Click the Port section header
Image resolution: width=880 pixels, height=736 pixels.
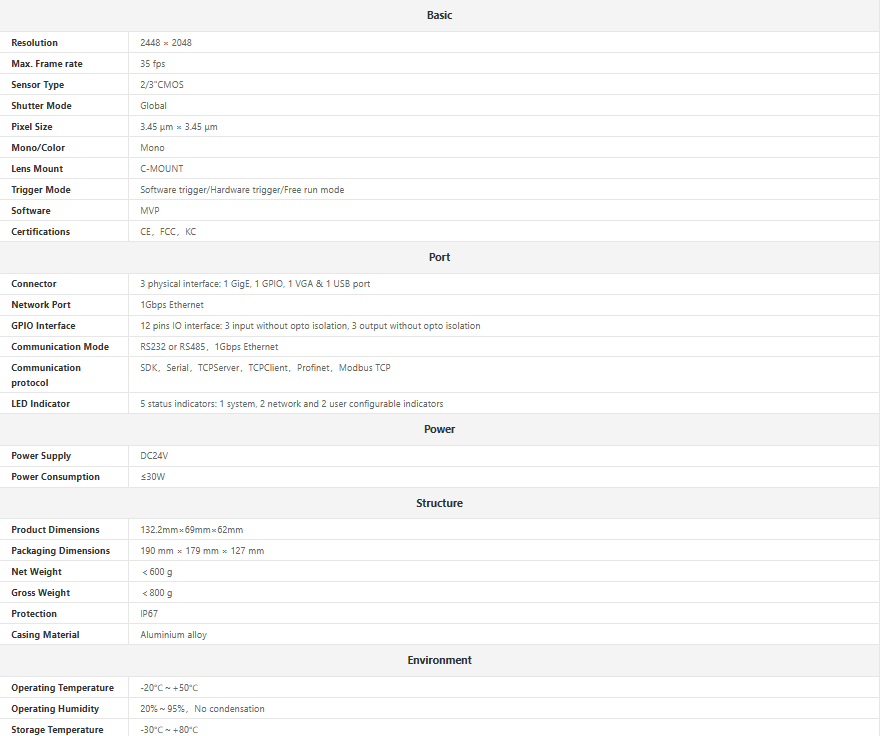click(439, 257)
